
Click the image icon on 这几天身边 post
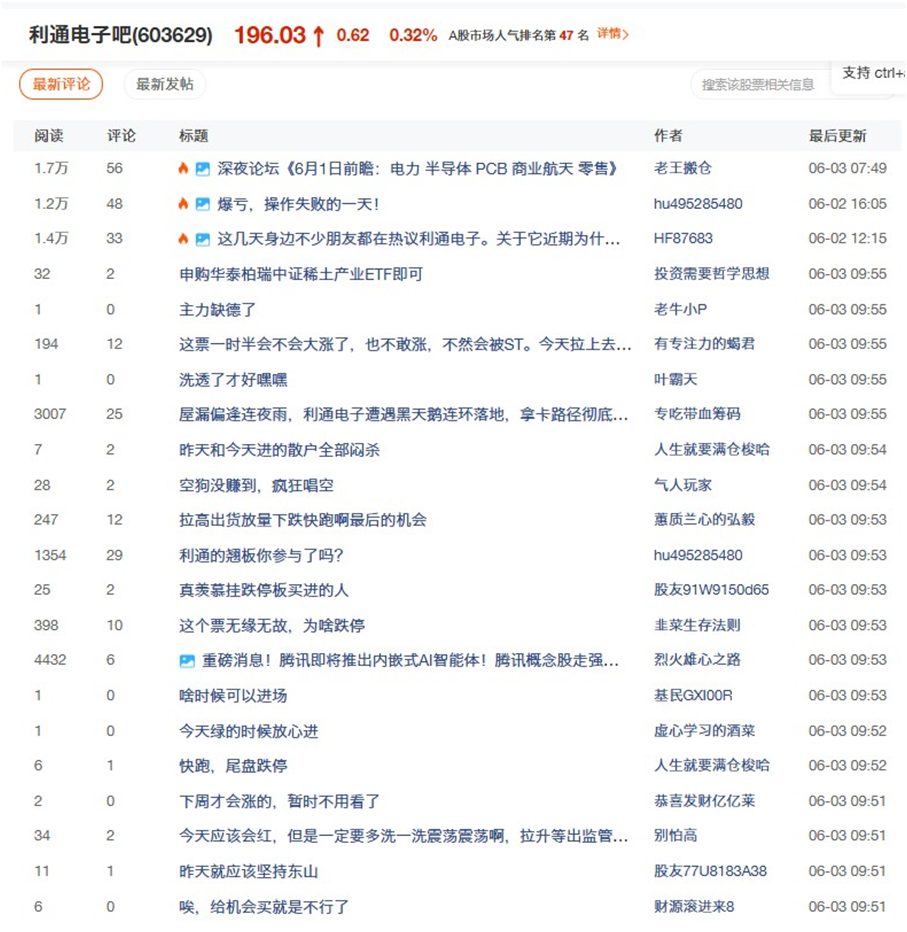click(x=203, y=240)
